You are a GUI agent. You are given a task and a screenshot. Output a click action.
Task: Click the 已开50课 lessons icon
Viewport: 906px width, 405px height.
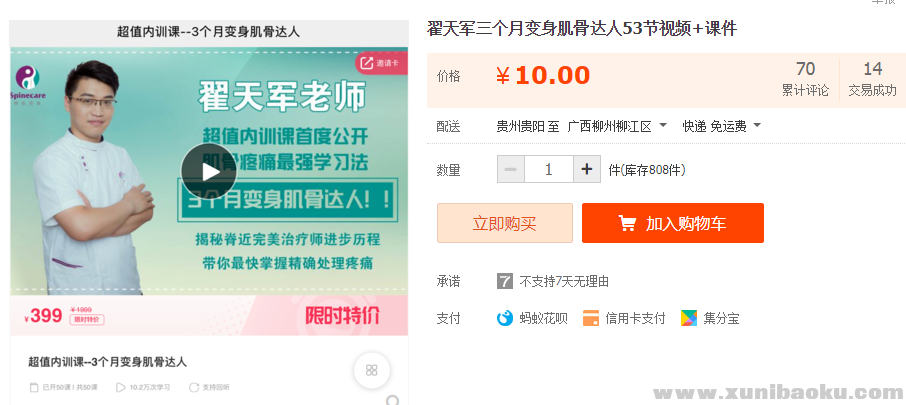34,387
